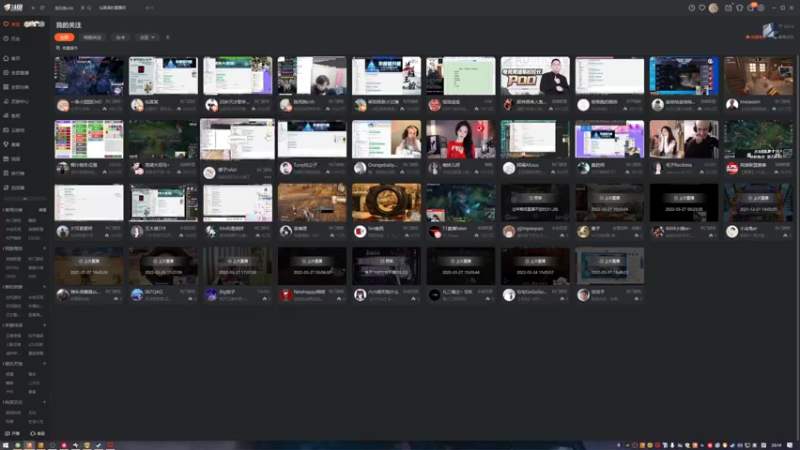Click the back arrow in title bar

point(33,8)
